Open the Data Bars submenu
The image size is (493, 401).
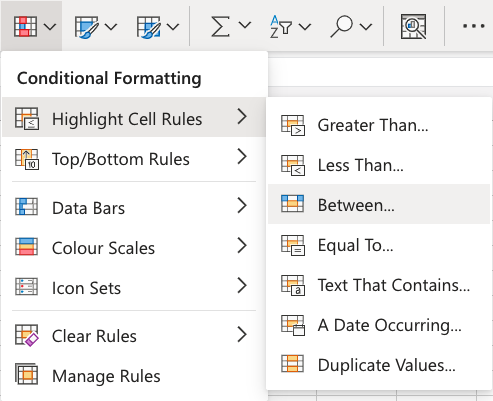tap(134, 207)
